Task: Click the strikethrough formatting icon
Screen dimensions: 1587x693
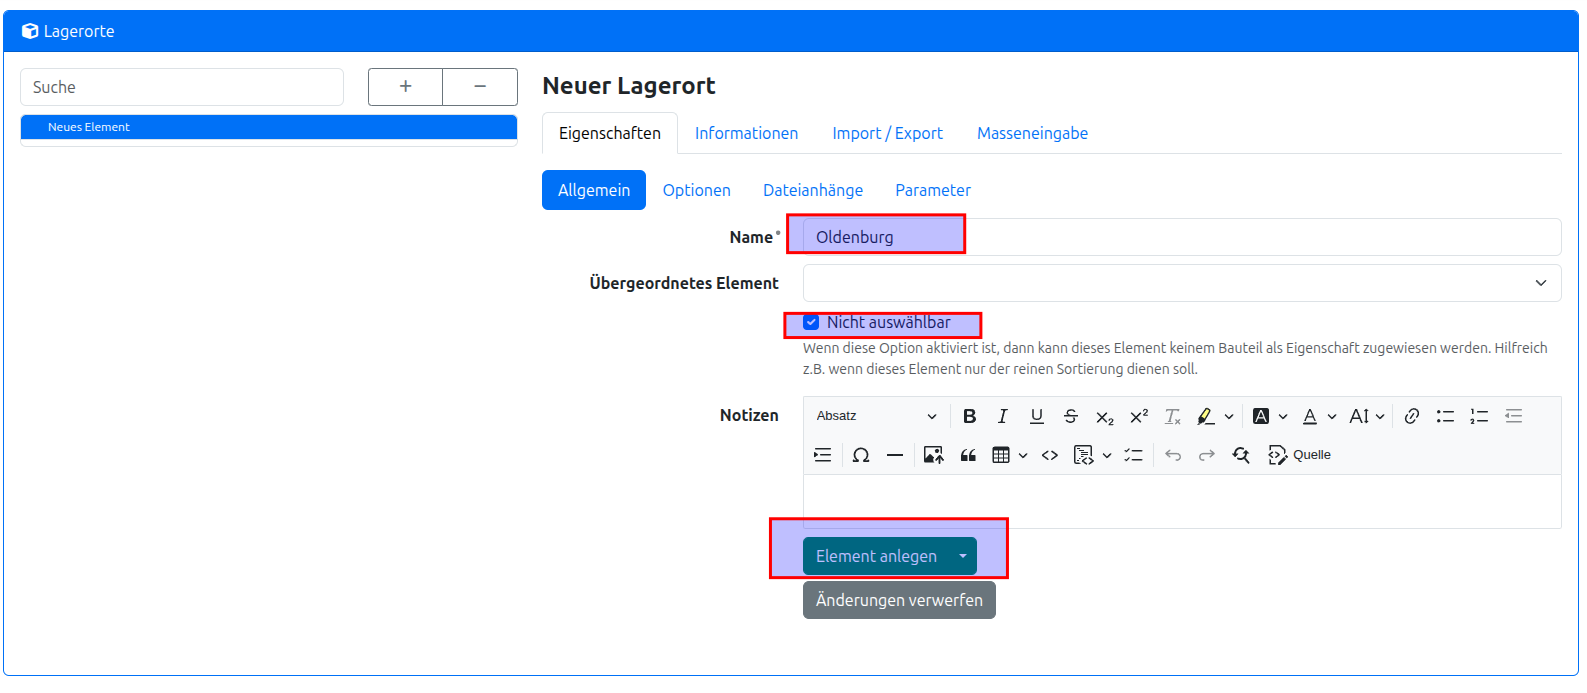Action: click(x=1070, y=417)
